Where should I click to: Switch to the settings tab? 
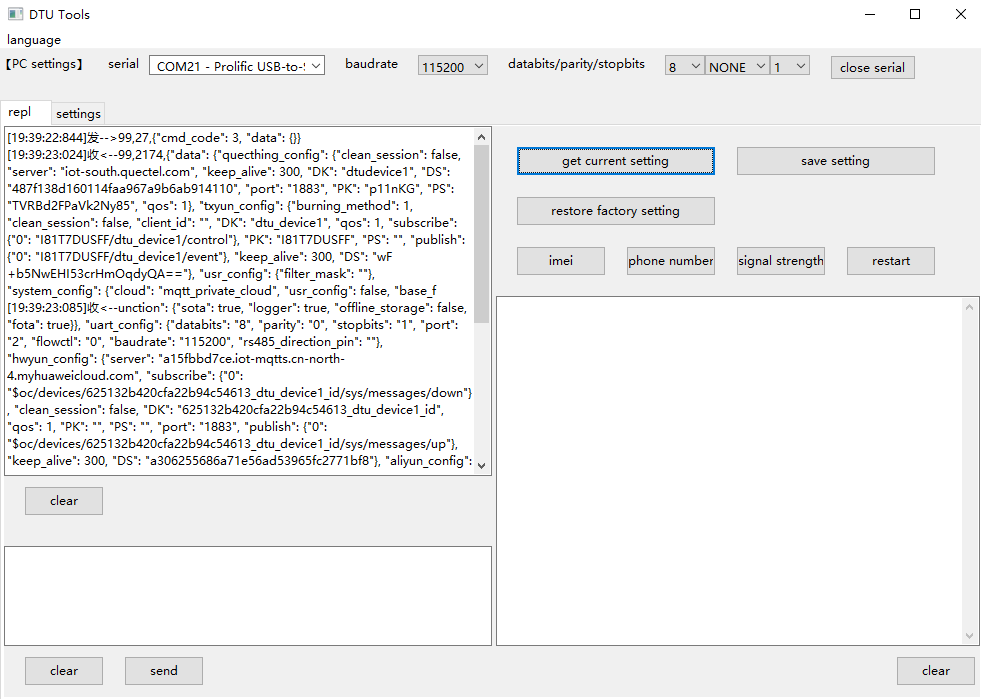[x=77, y=113]
